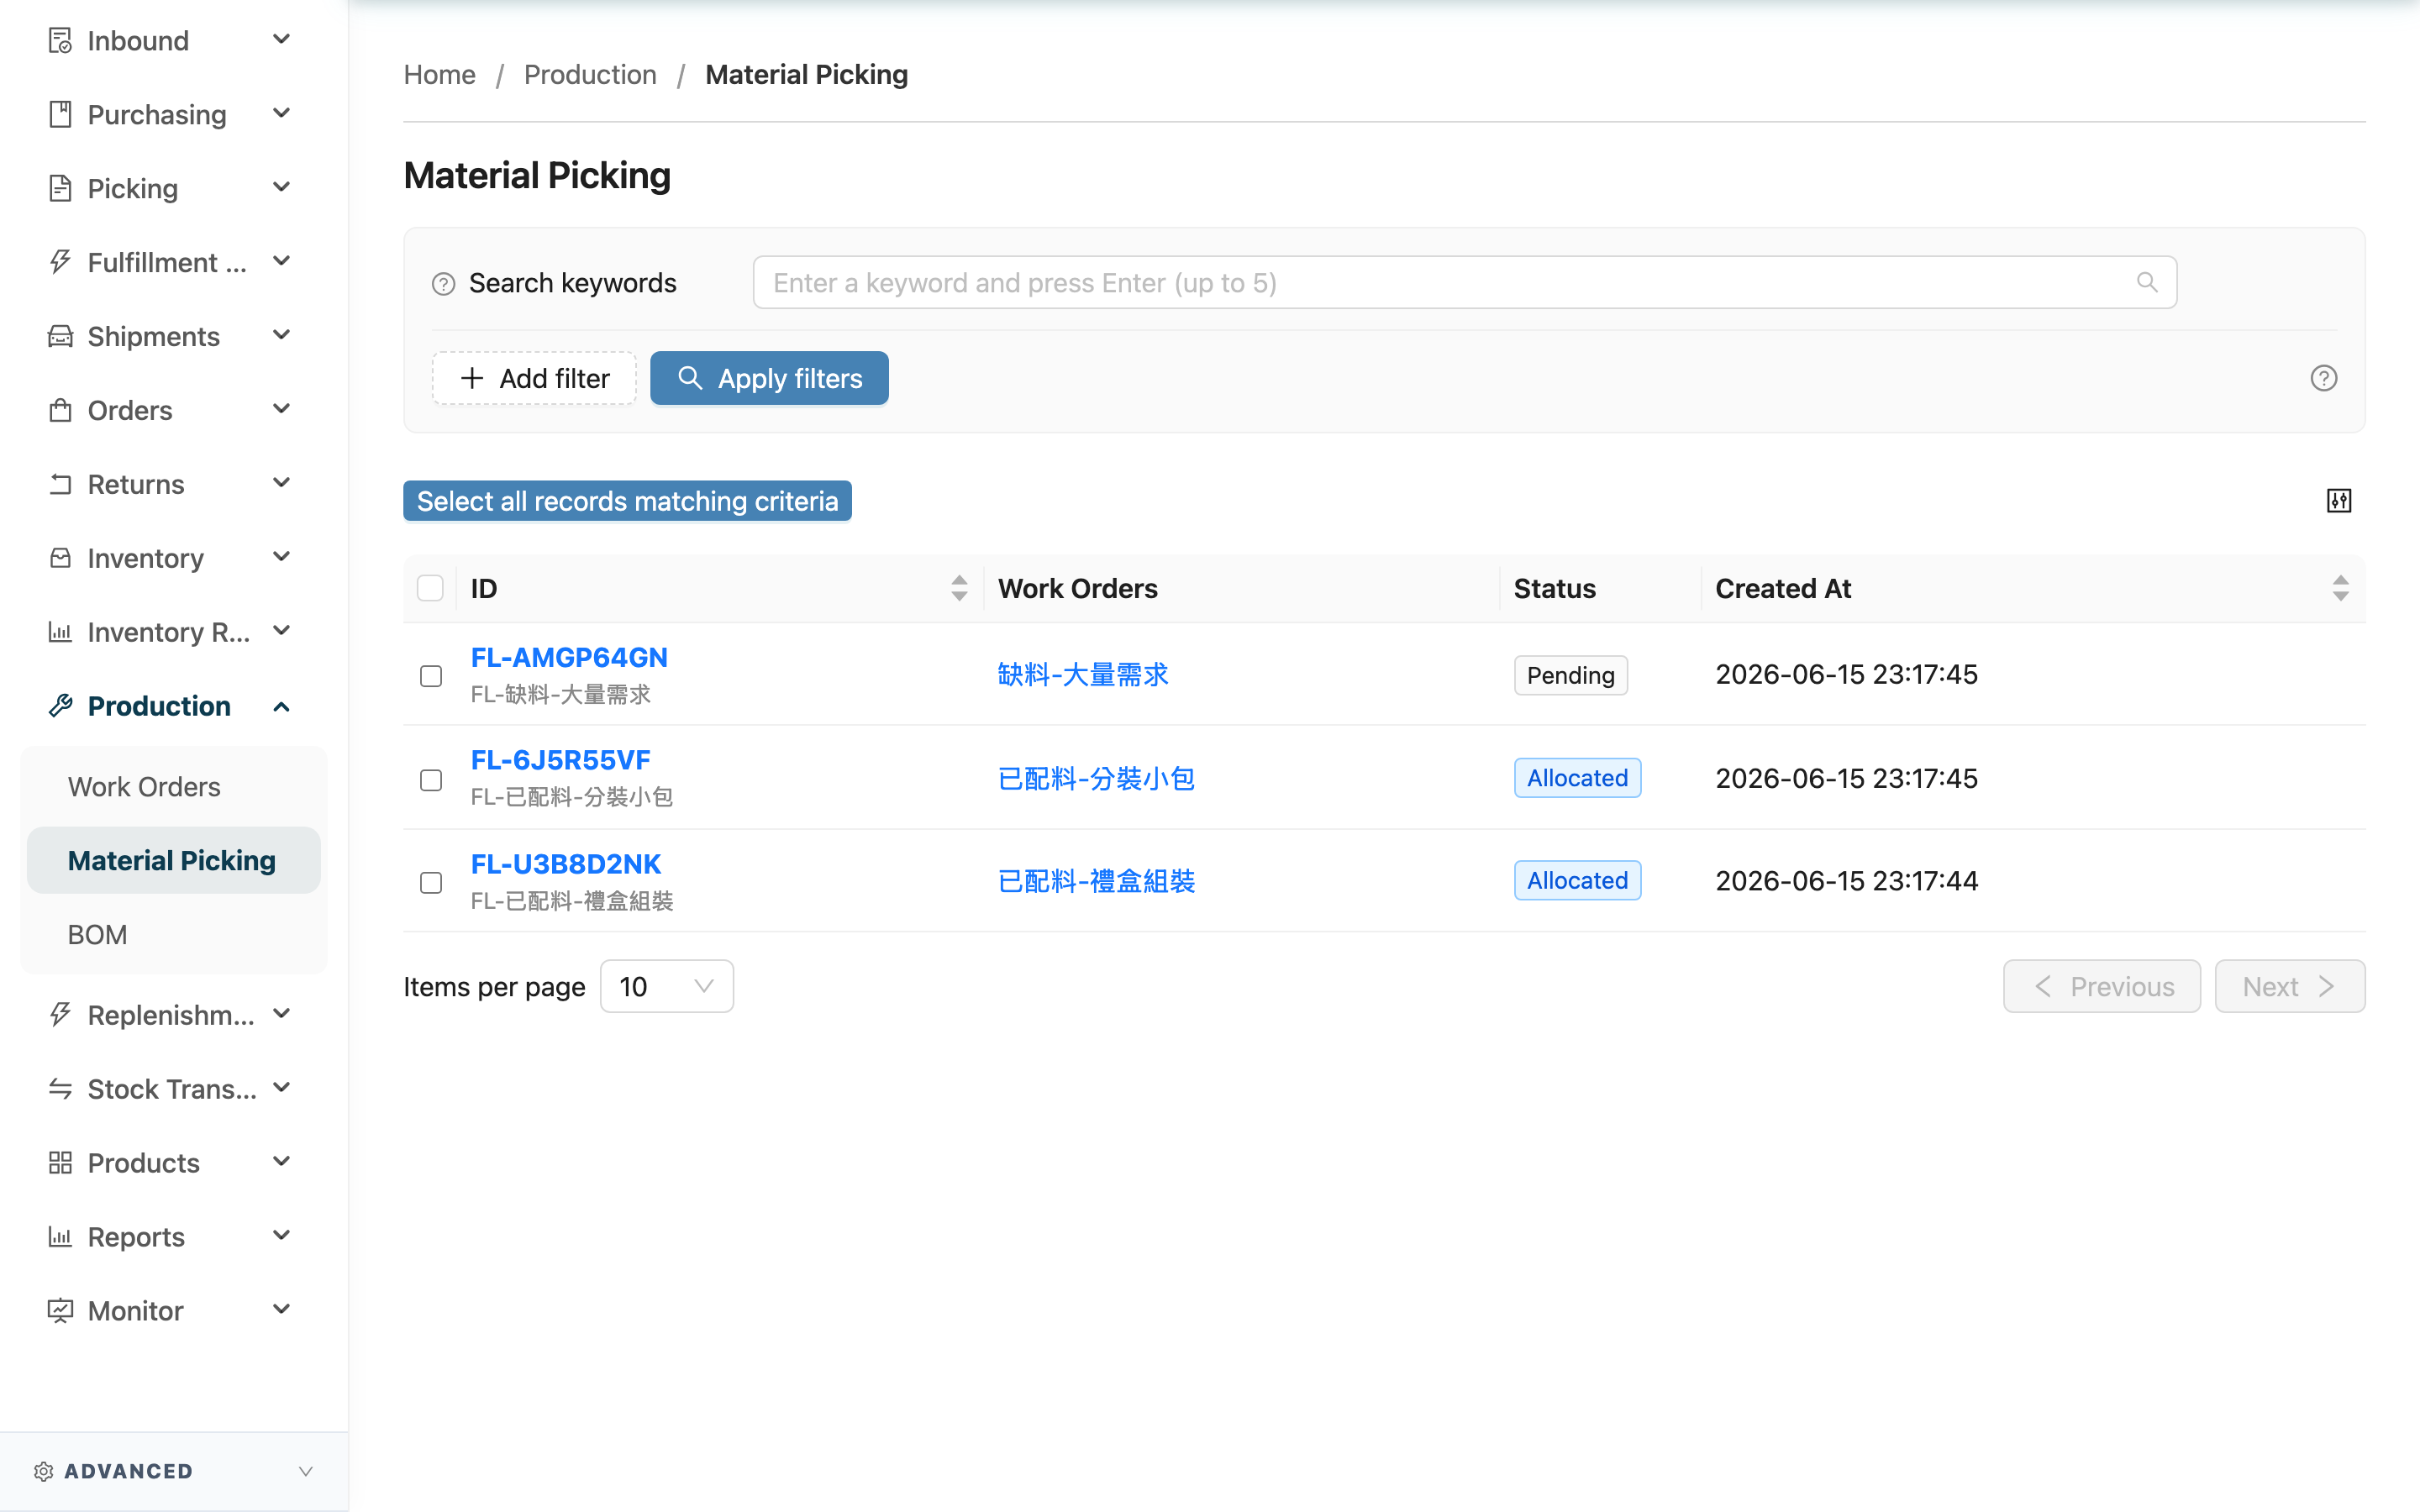Click the Apply filters button
Viewport: 2420px width, 1512px height.
(x=769, y=378)
